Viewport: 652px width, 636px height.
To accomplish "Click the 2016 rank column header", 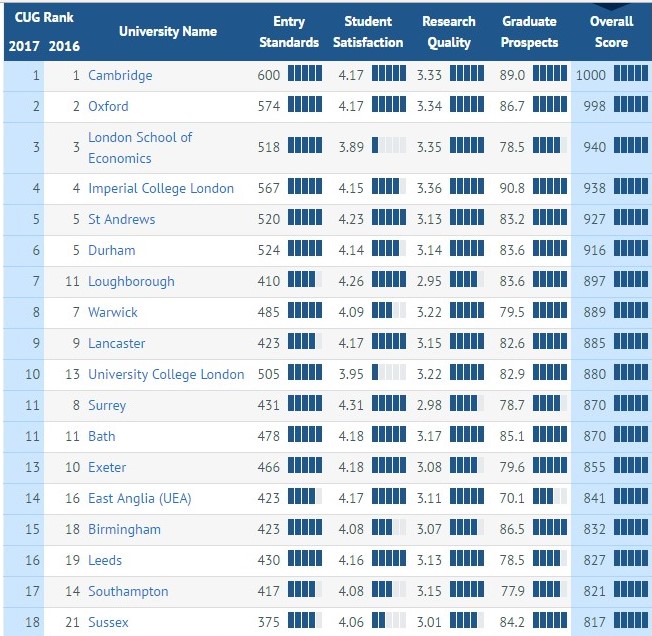I will pos(64,46).
